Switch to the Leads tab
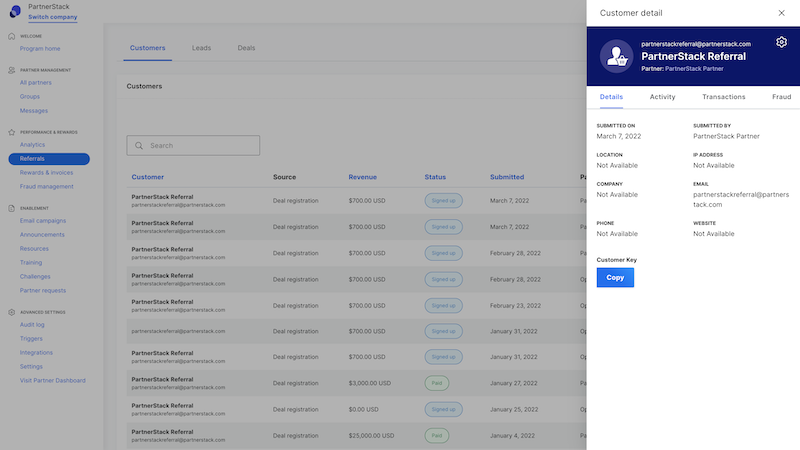The image size is (800, 450). coord(201,48)
